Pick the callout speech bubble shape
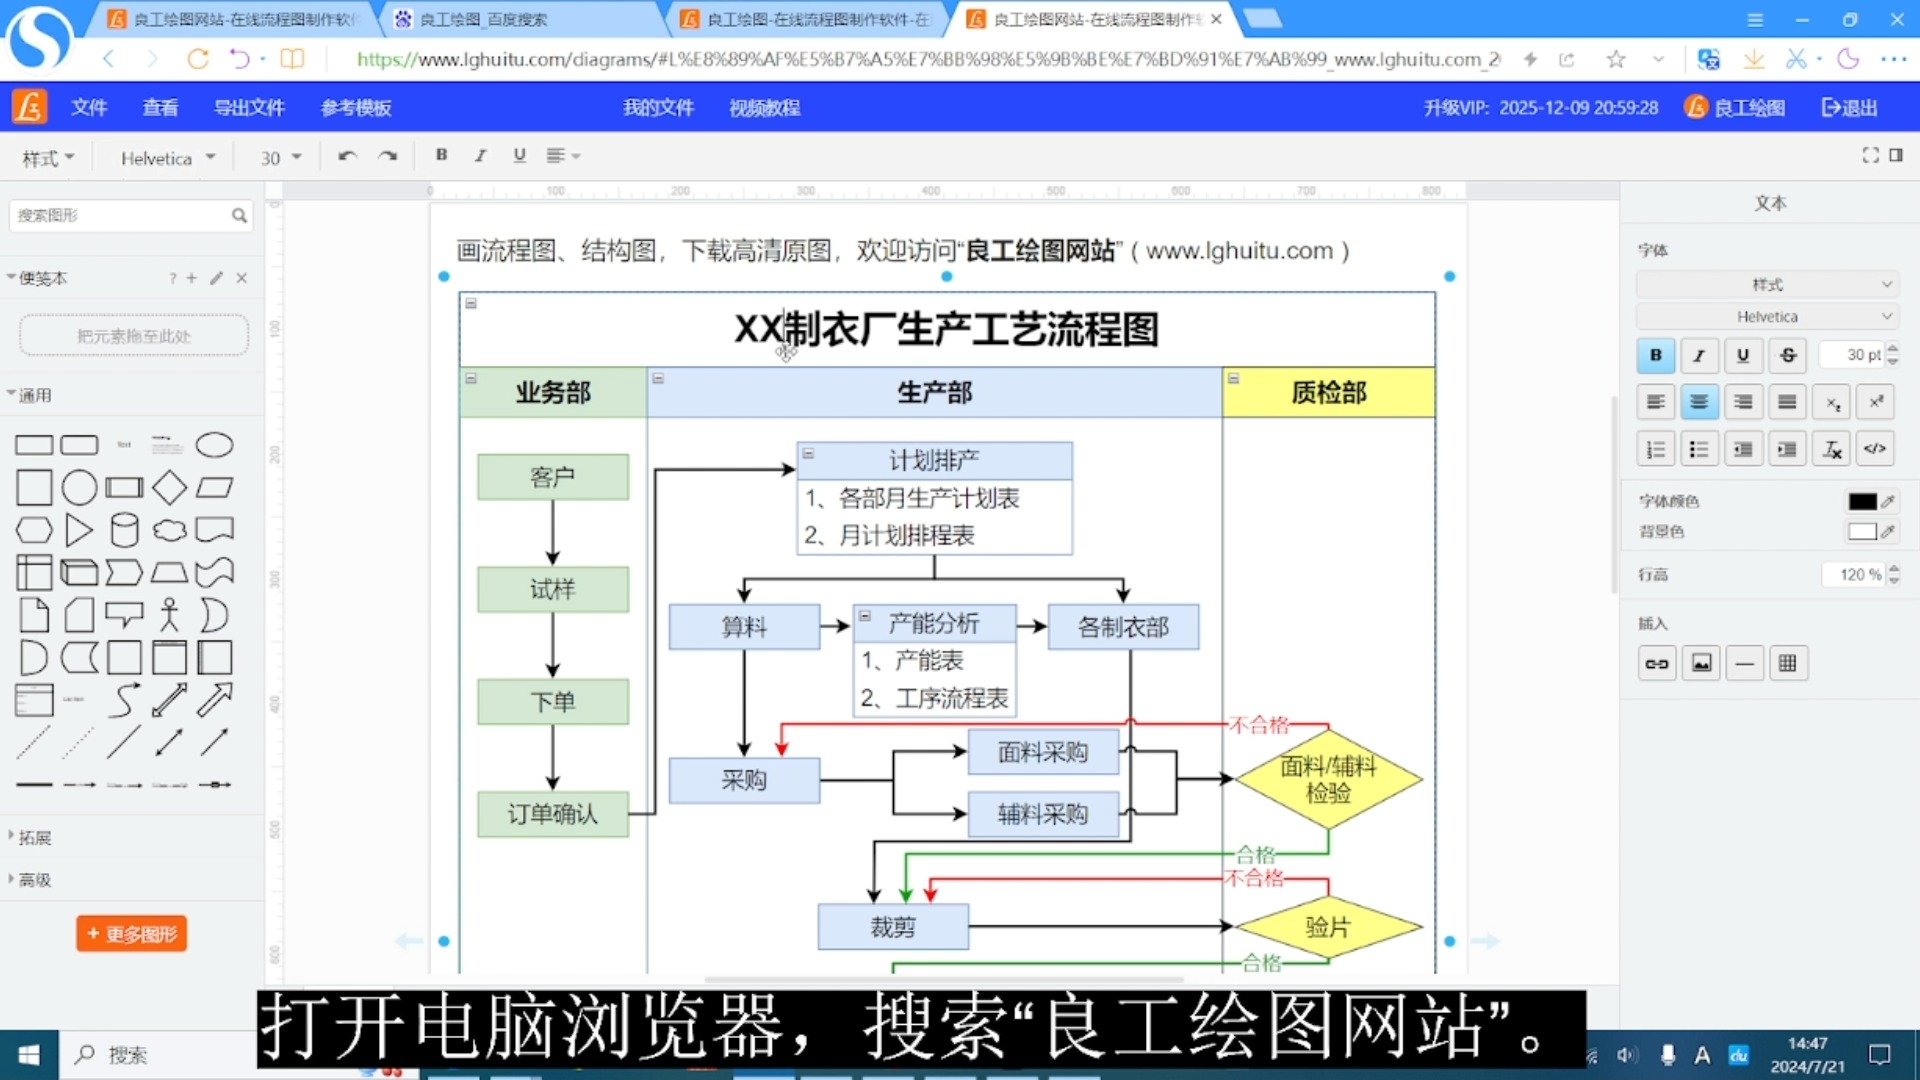This screenshot has height=1080, width=1920. point(124,615)
